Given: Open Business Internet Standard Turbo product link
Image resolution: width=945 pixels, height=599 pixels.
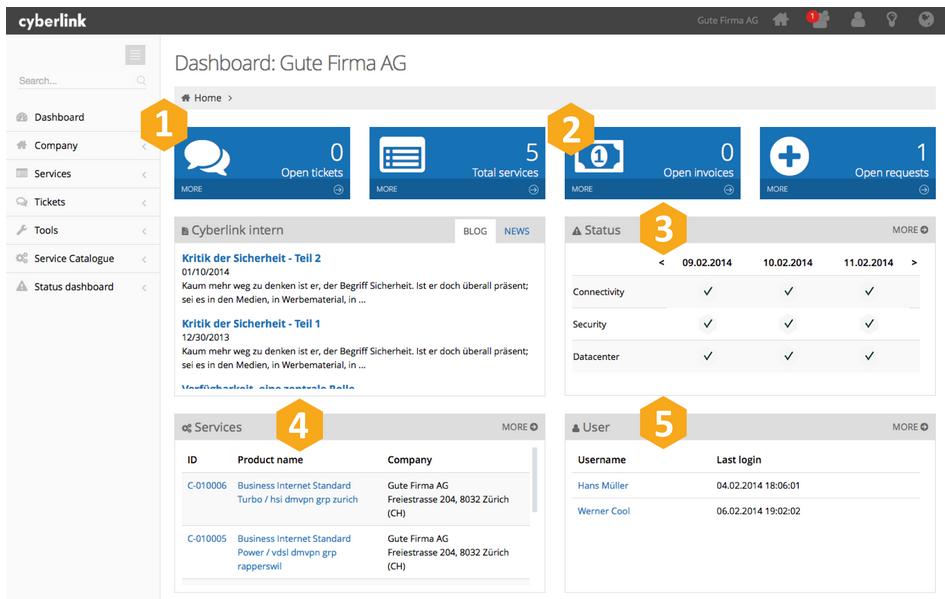Looking at the screenshot, I should pyautogui.click(x=298, y=492).
